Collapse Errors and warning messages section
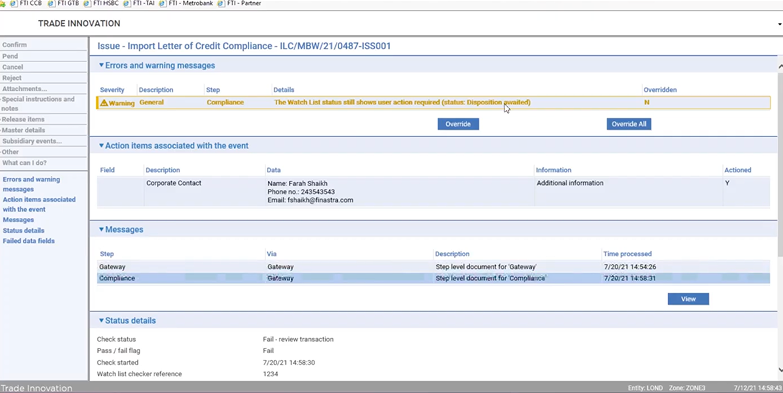Viewport: 783px width, 393px height. (101, 65)
